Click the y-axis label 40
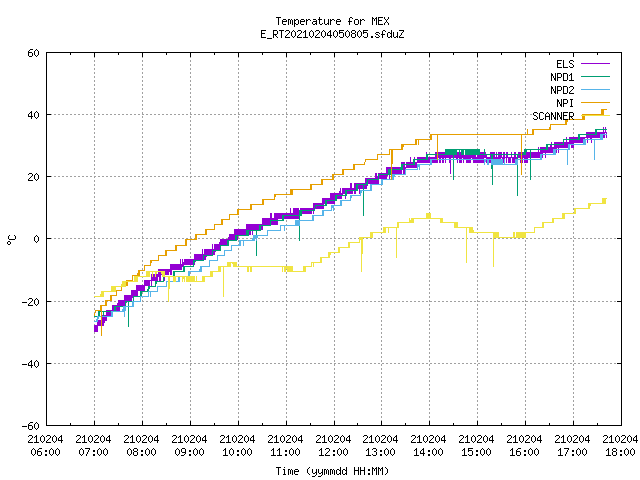This screenshot has width=640, height=480. coord(33,115)
